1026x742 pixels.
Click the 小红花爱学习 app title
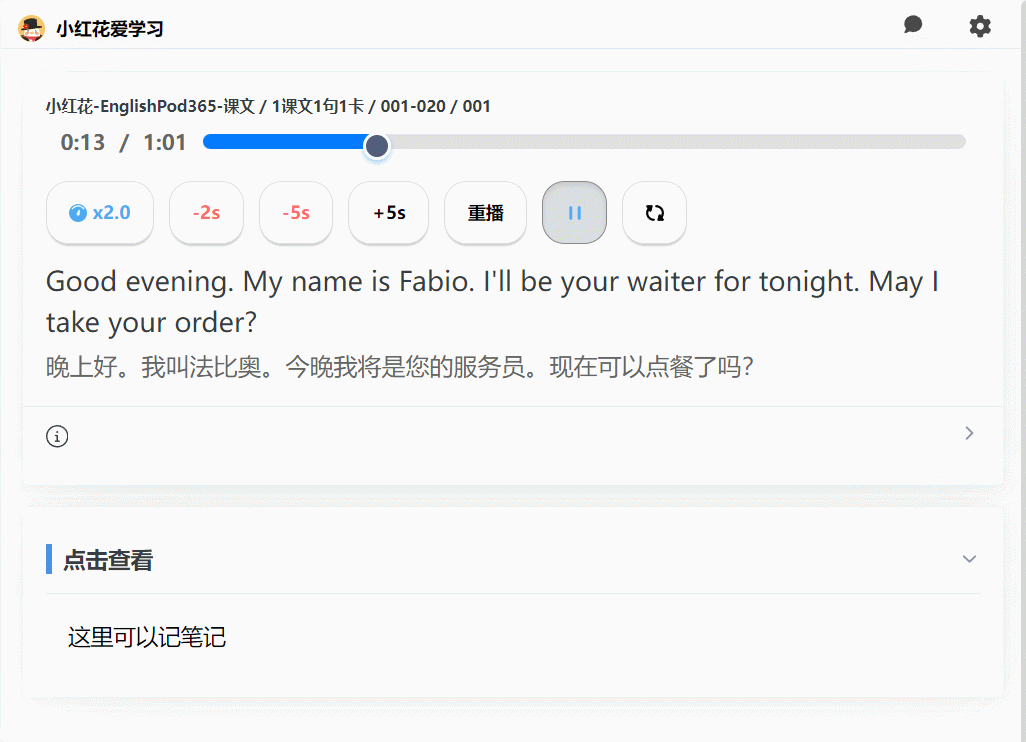pos(110,29)
